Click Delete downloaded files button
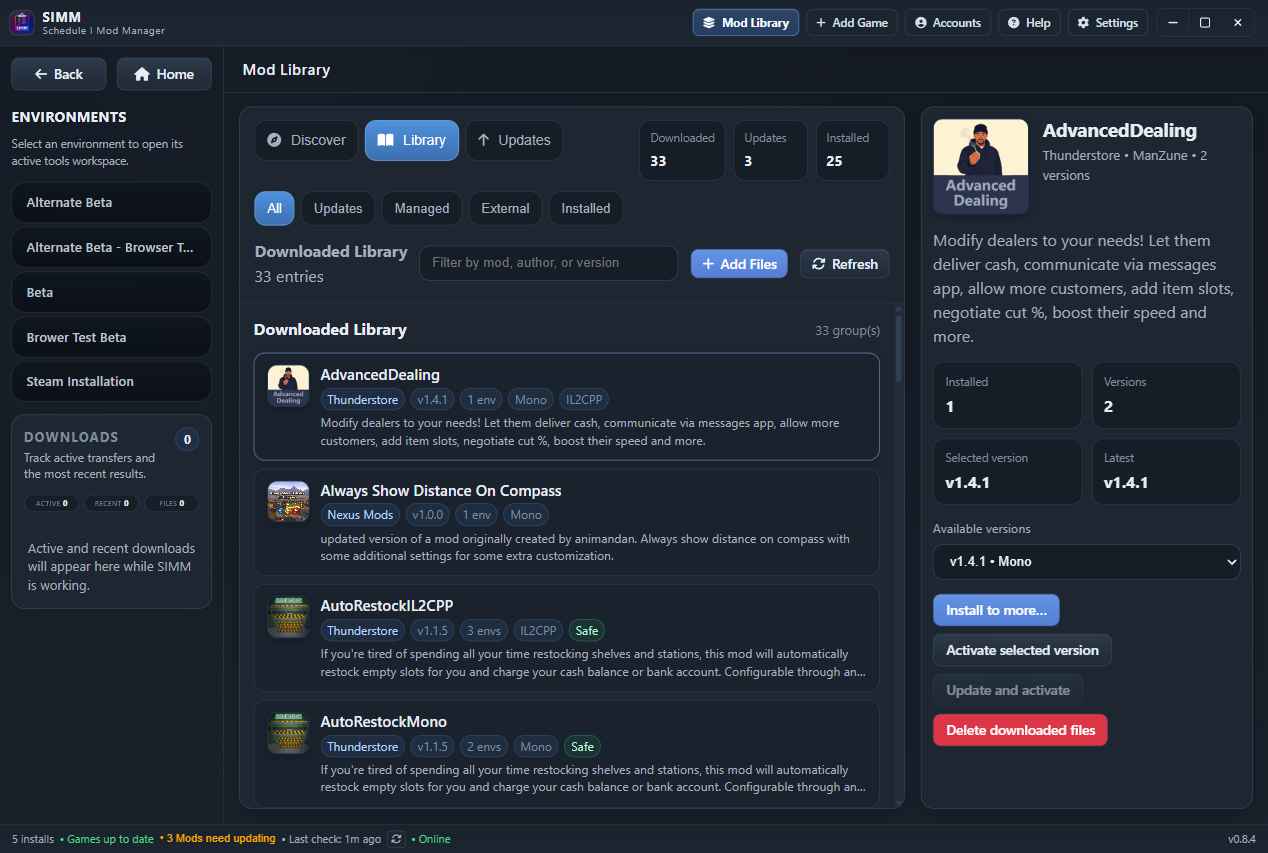Screen dimensions: 1268x853 pyautogui.click(x=1020, y=730)
